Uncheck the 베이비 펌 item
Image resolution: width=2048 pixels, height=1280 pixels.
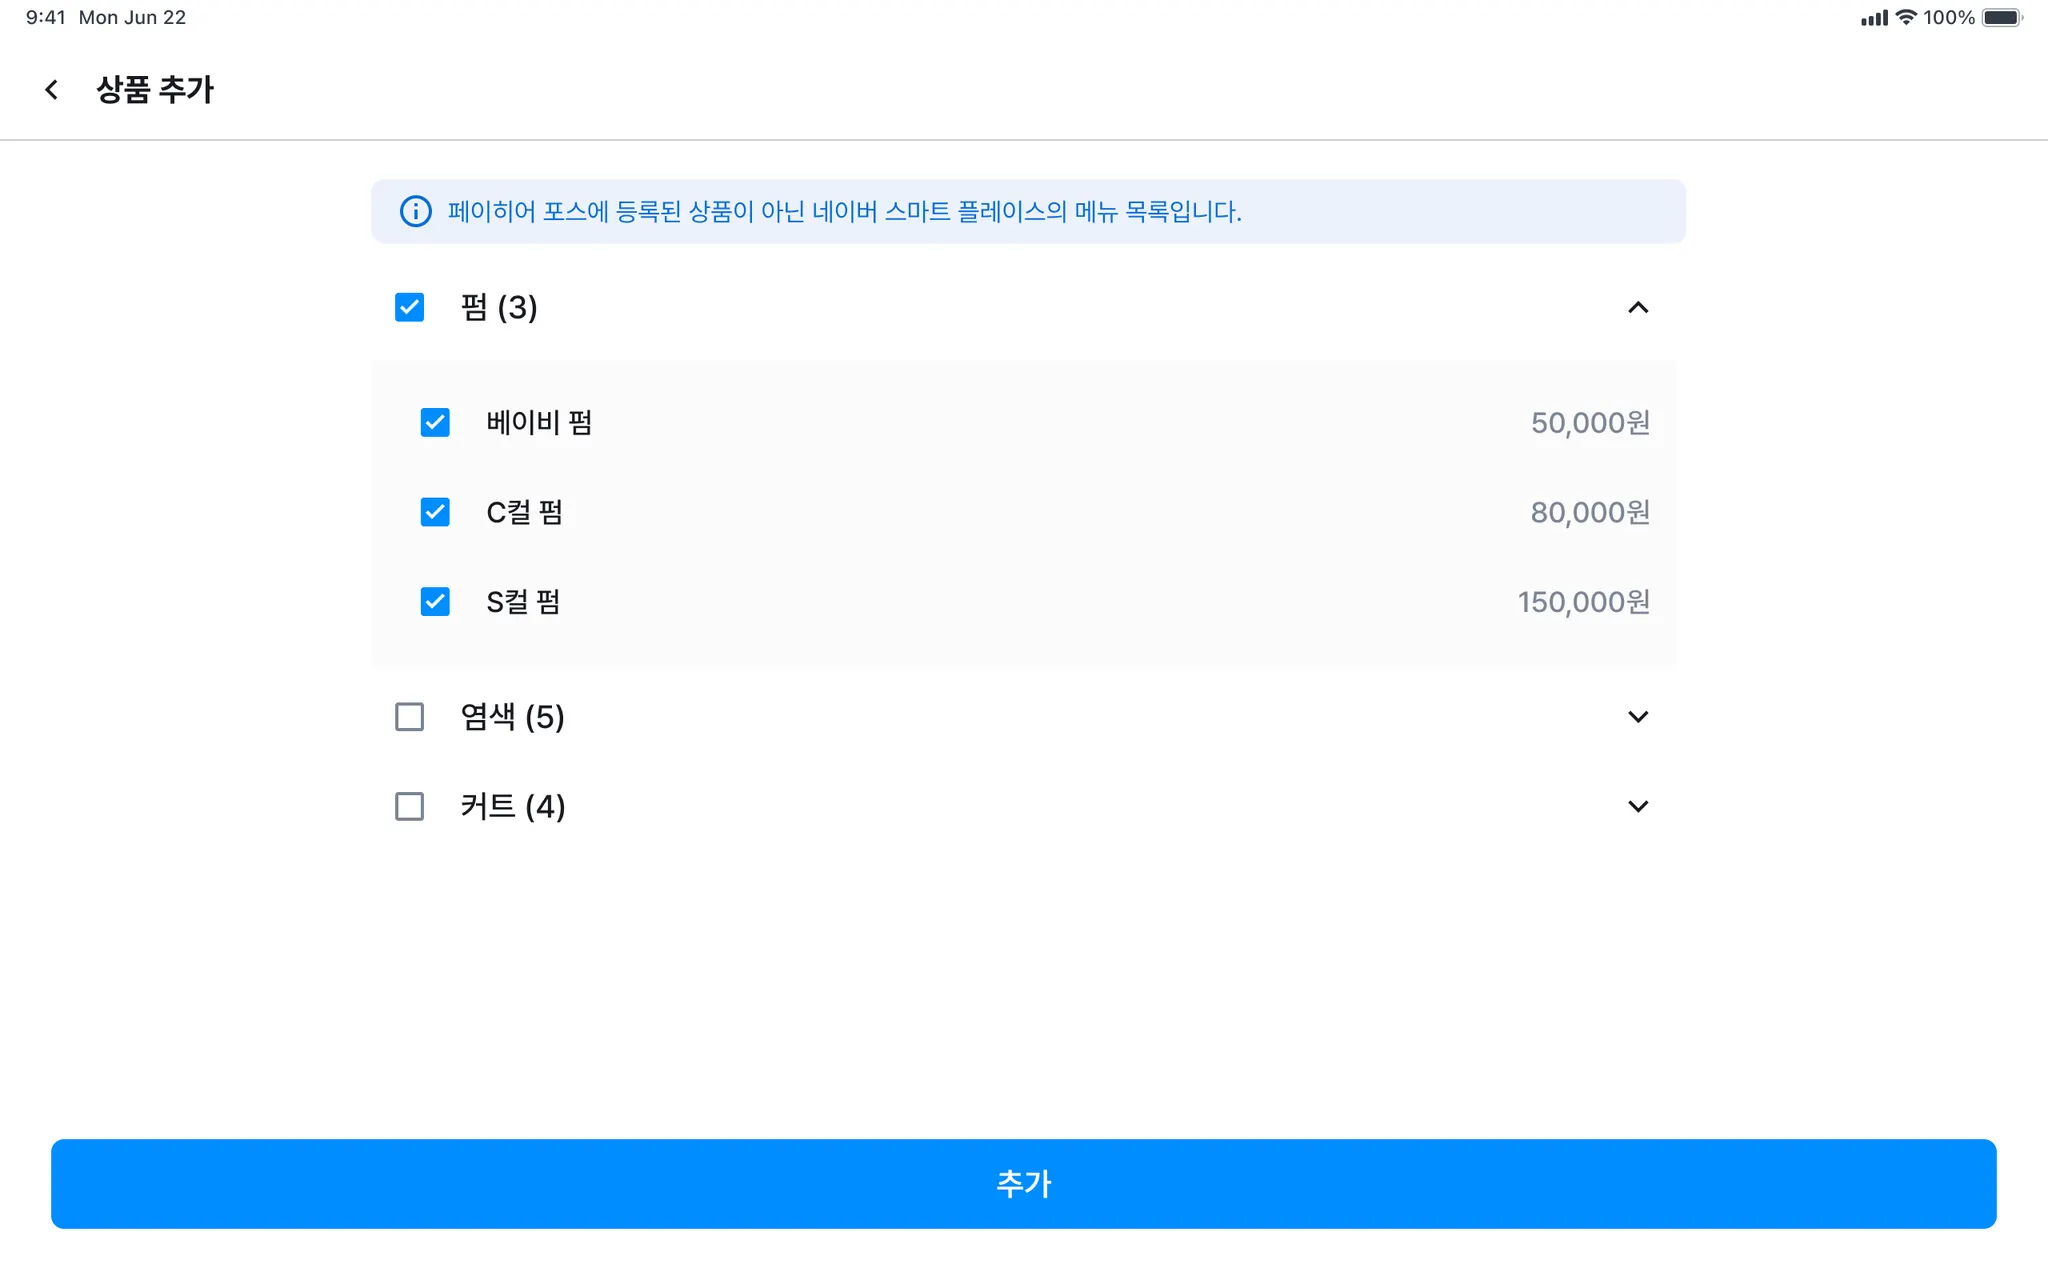[x=435, y=422]
